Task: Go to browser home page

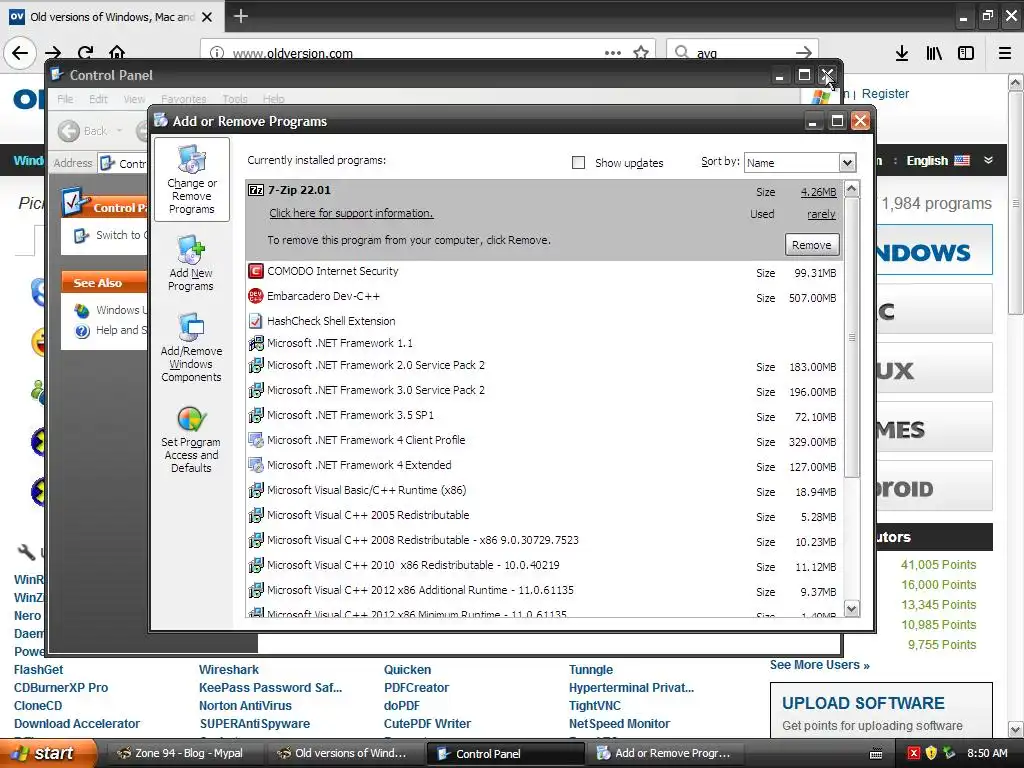Action: [117, 52]
